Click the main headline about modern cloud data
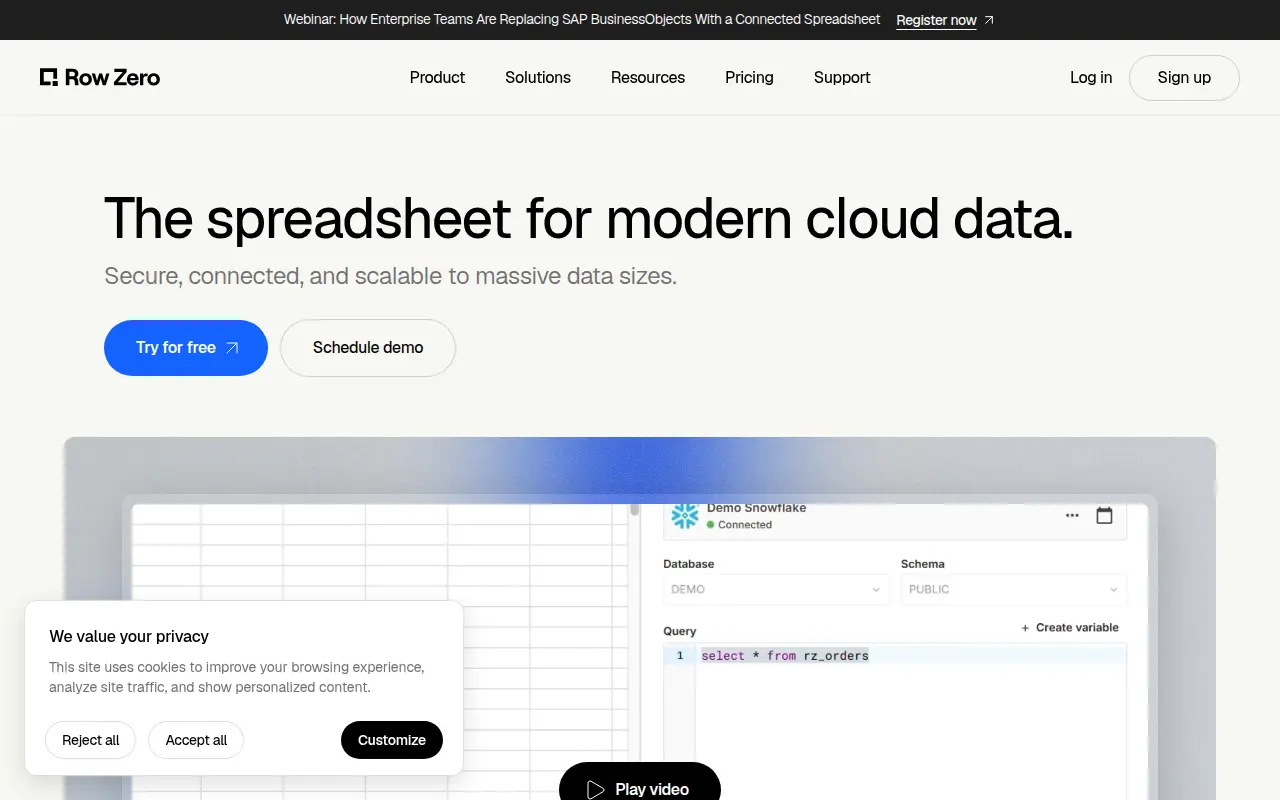Image resolution: width=1280 pixels, height=800 pixels. click(589, 218)
